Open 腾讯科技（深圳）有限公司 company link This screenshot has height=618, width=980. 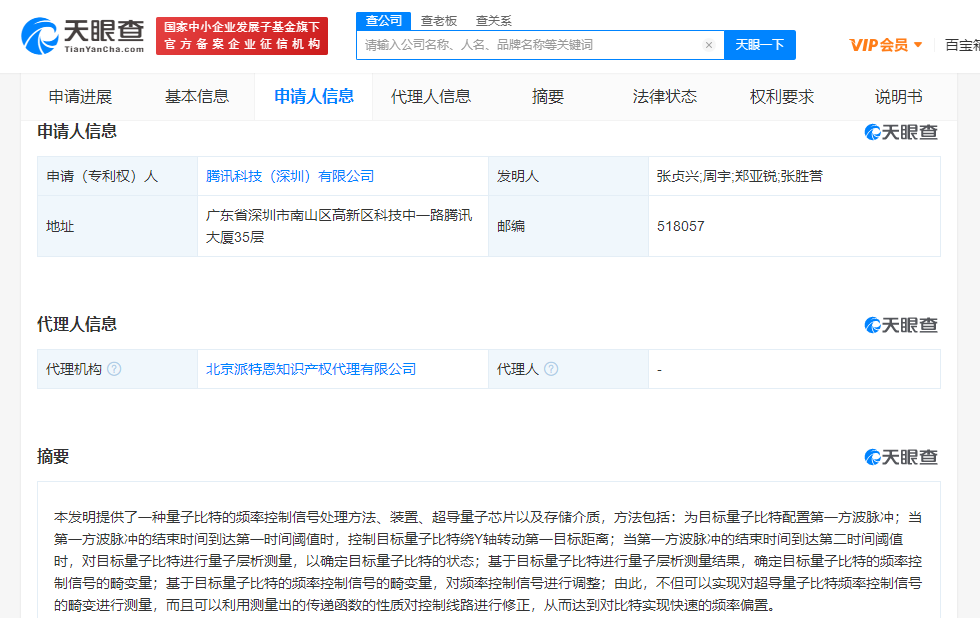click(290, 176)
